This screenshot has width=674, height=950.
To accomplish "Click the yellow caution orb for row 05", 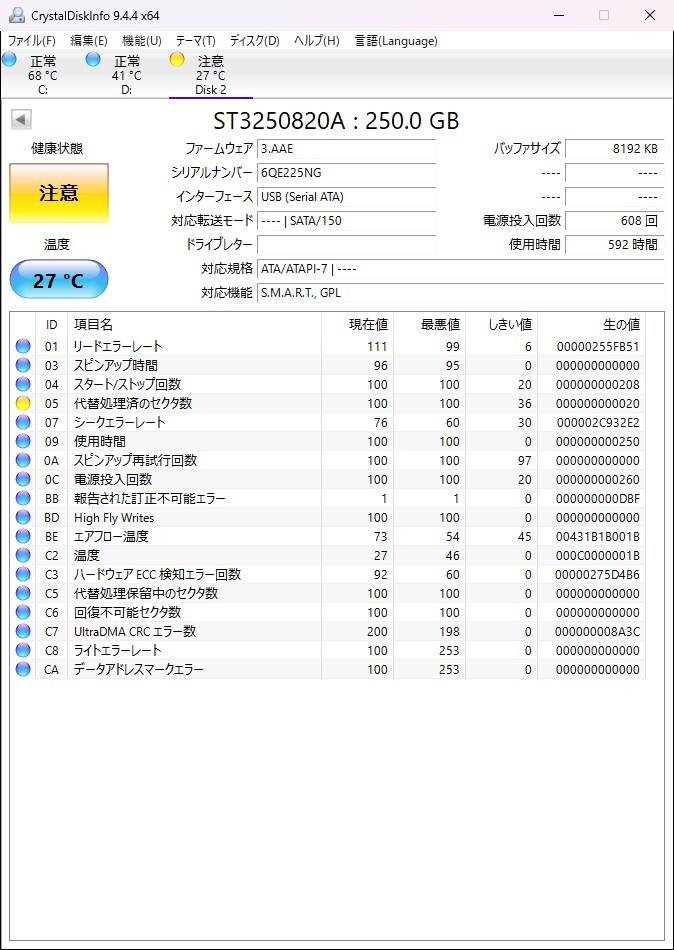I will coord(23,404).
